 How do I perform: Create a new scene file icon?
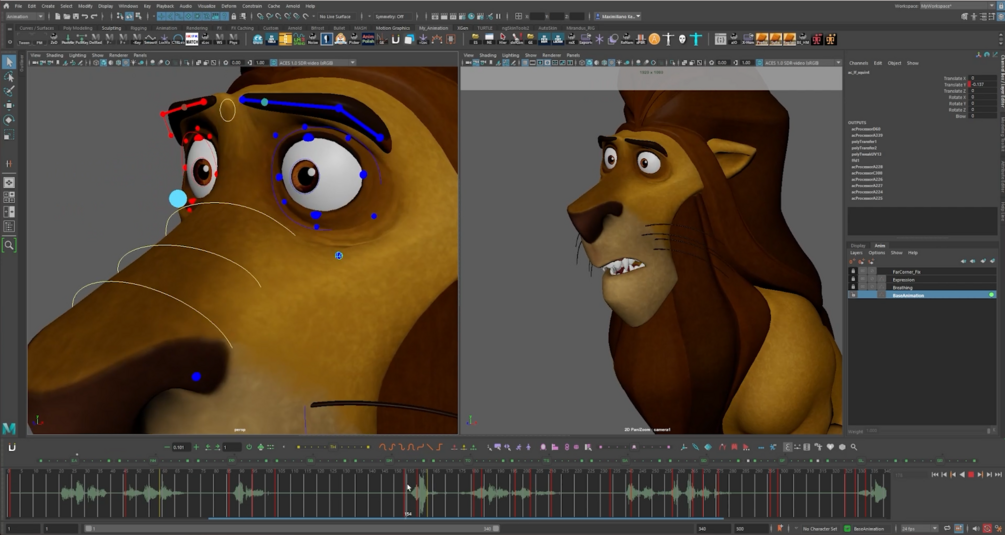click(x=58, y=16)
